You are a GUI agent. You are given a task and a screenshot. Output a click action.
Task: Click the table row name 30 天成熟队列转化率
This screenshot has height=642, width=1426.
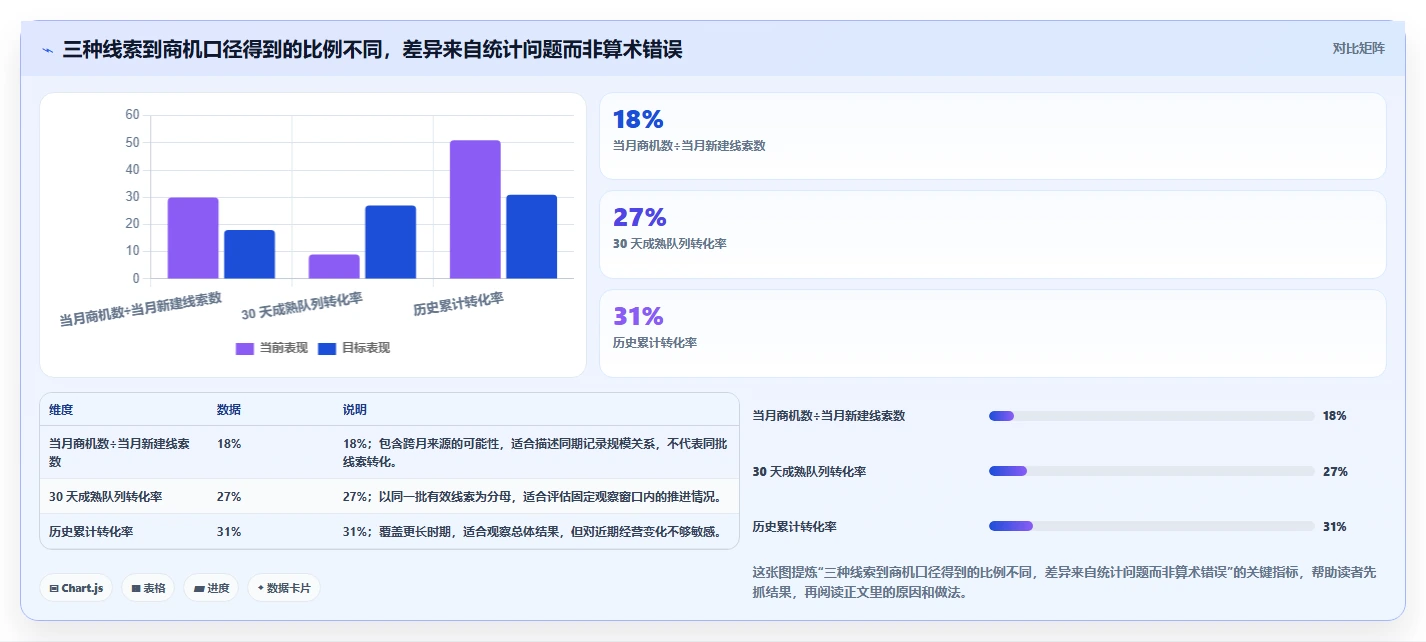[106, 496]
